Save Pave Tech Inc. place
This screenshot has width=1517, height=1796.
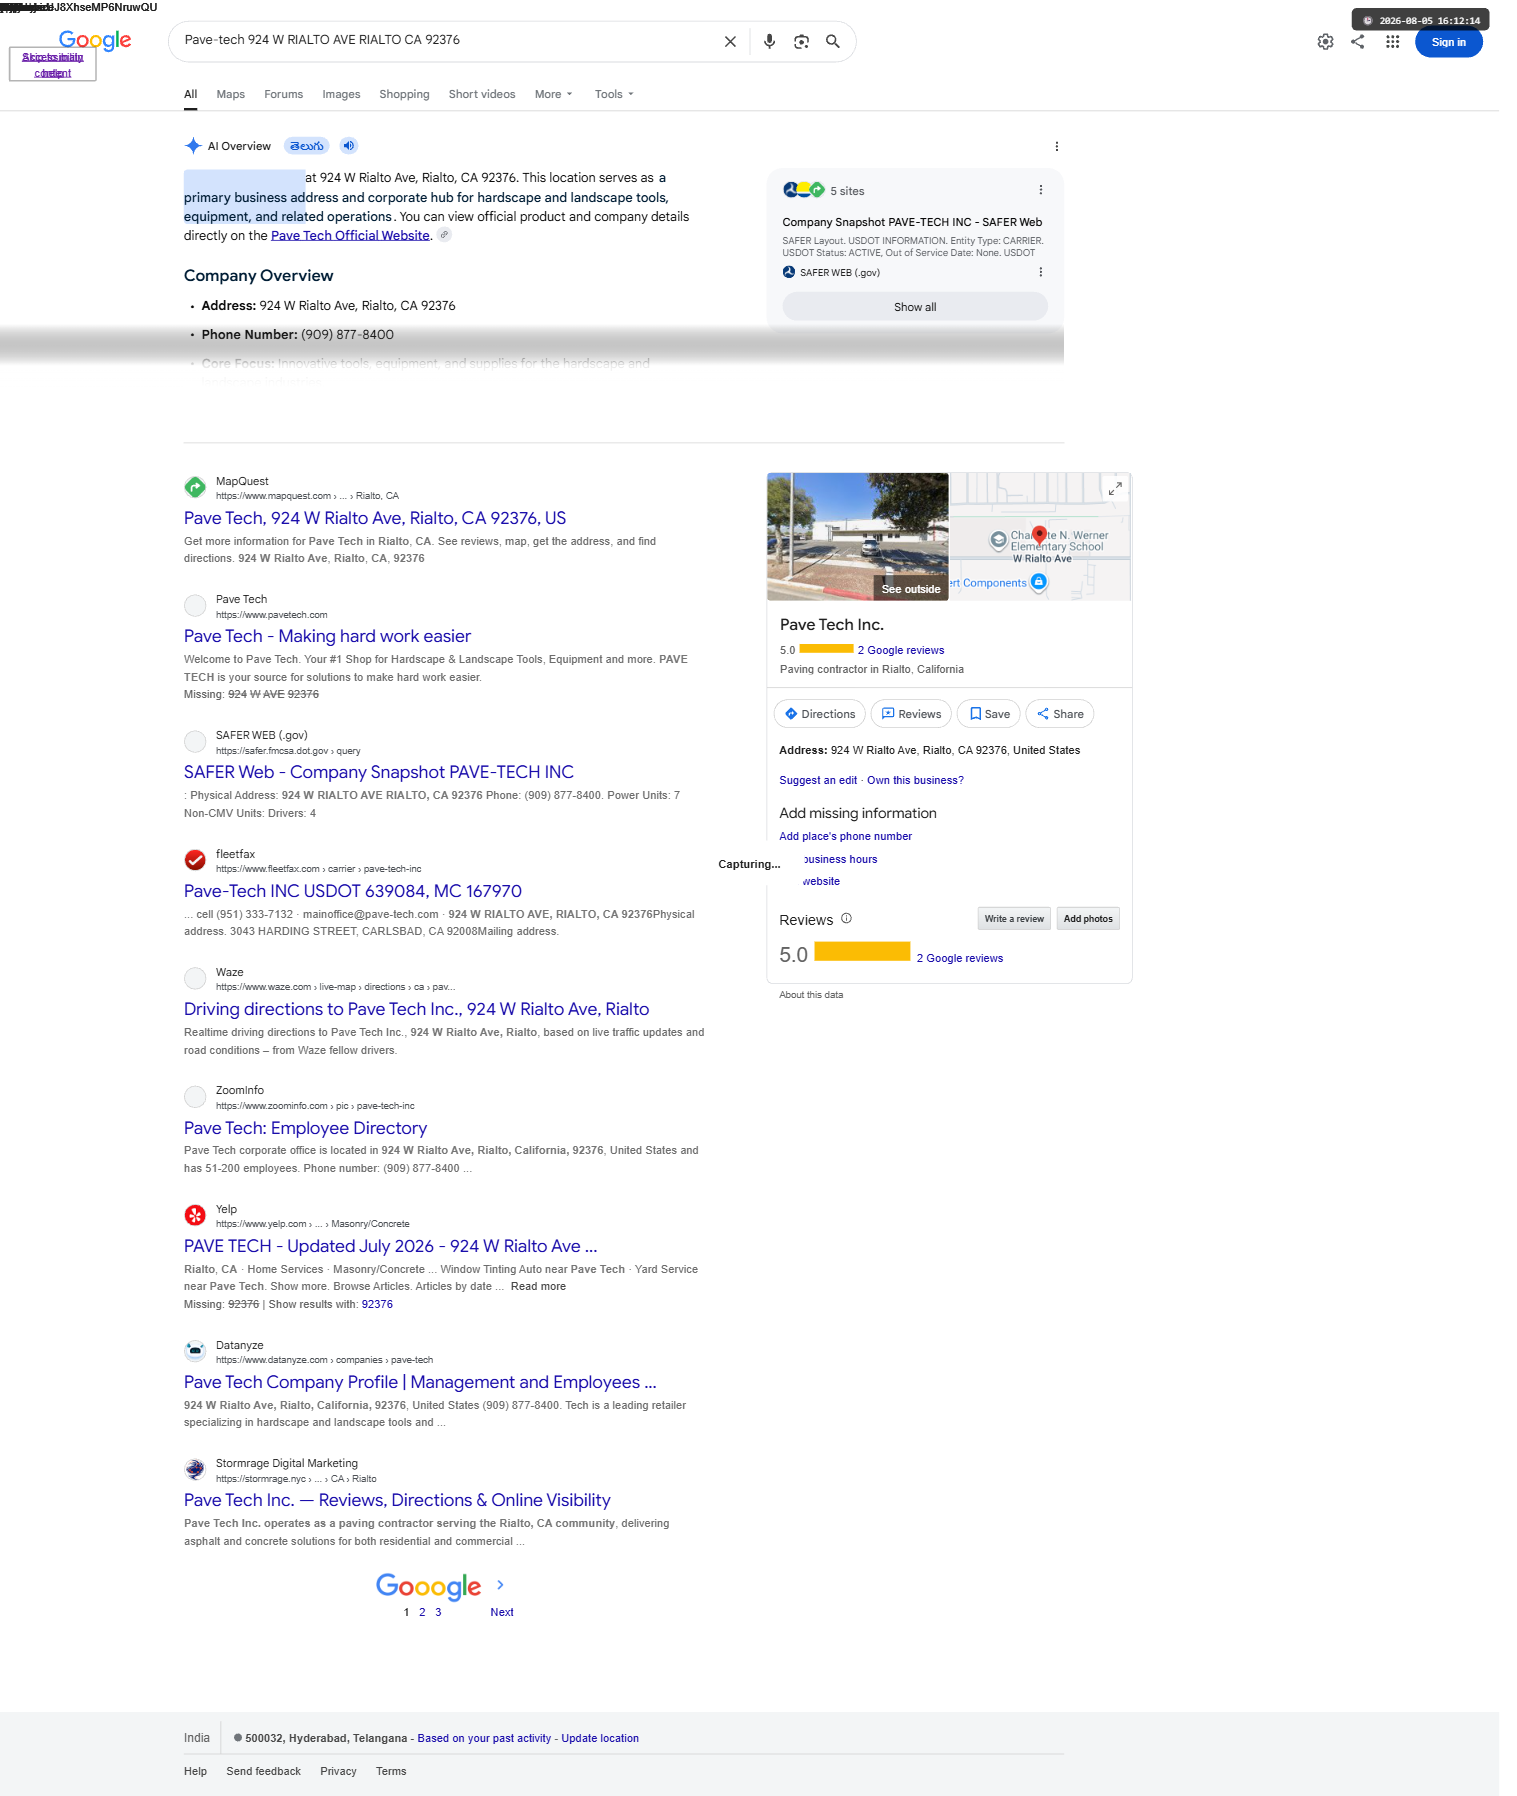coord(989,714)
